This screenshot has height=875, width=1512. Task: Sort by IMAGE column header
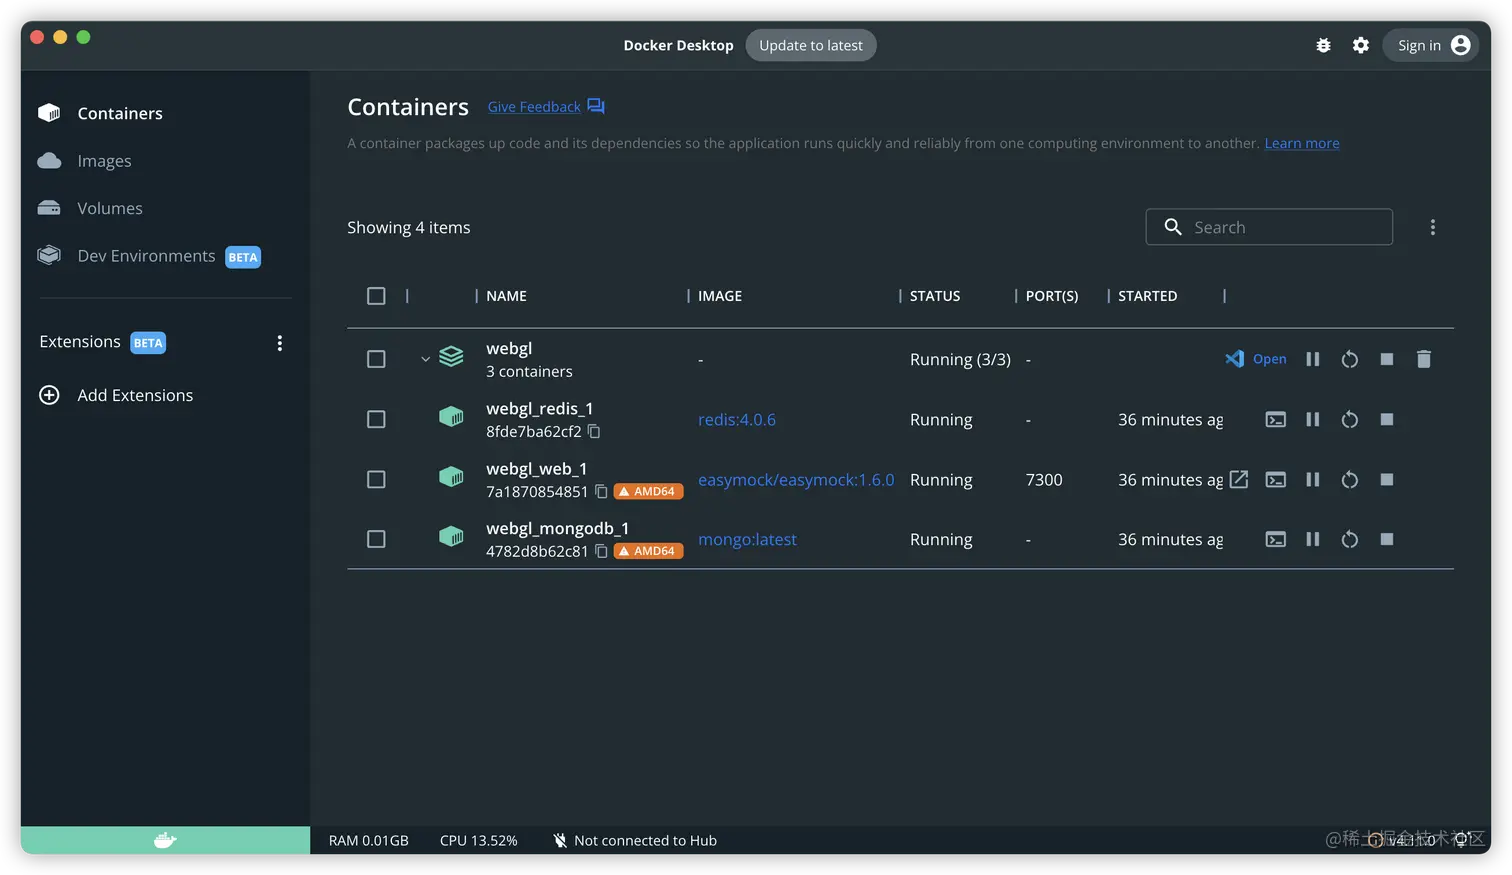(x=720, y=296)
